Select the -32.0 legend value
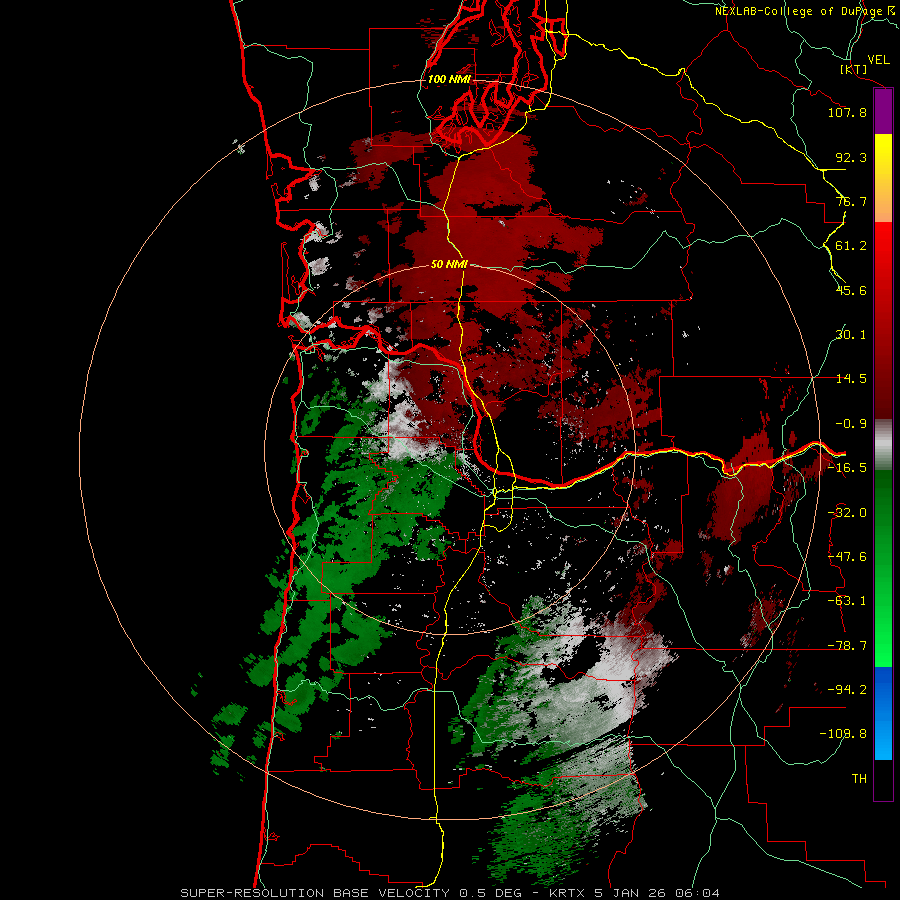Viewport: 900px width, 900px height. [847, 513]
